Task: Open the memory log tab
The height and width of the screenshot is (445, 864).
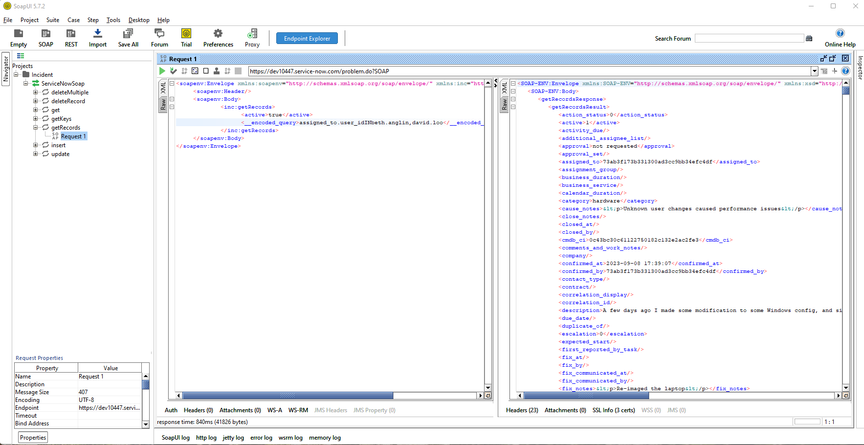Action: [x=325, y=437]
